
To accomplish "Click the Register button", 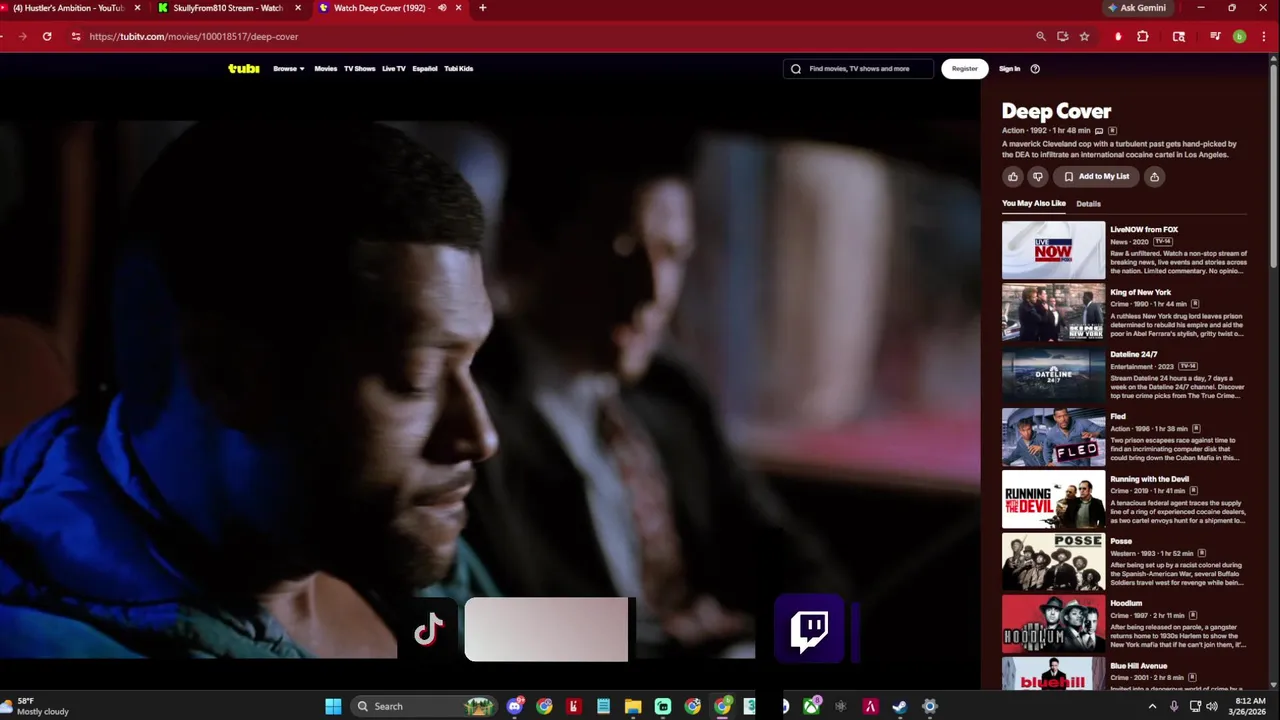I will click(965, 69).
